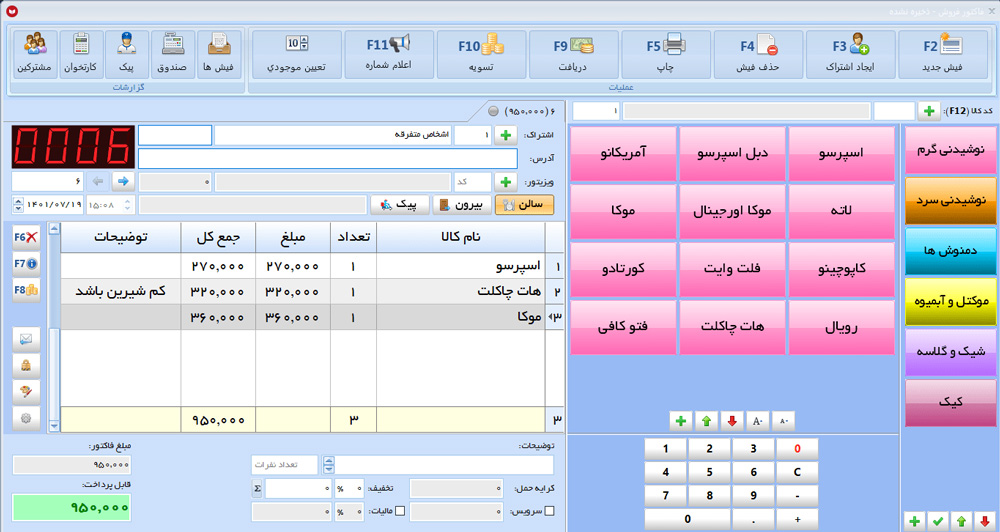The image size is (1000, 532).
Task: Add a double espresso (دبل اسپرسو)
Action: [732, 154]
